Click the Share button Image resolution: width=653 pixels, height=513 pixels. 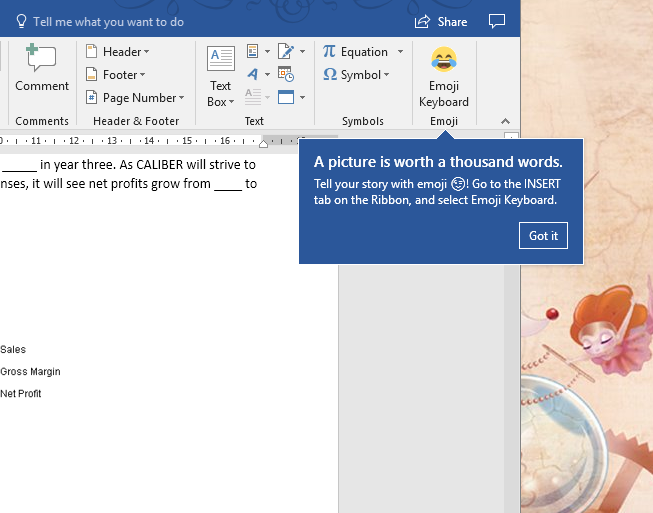441,22
